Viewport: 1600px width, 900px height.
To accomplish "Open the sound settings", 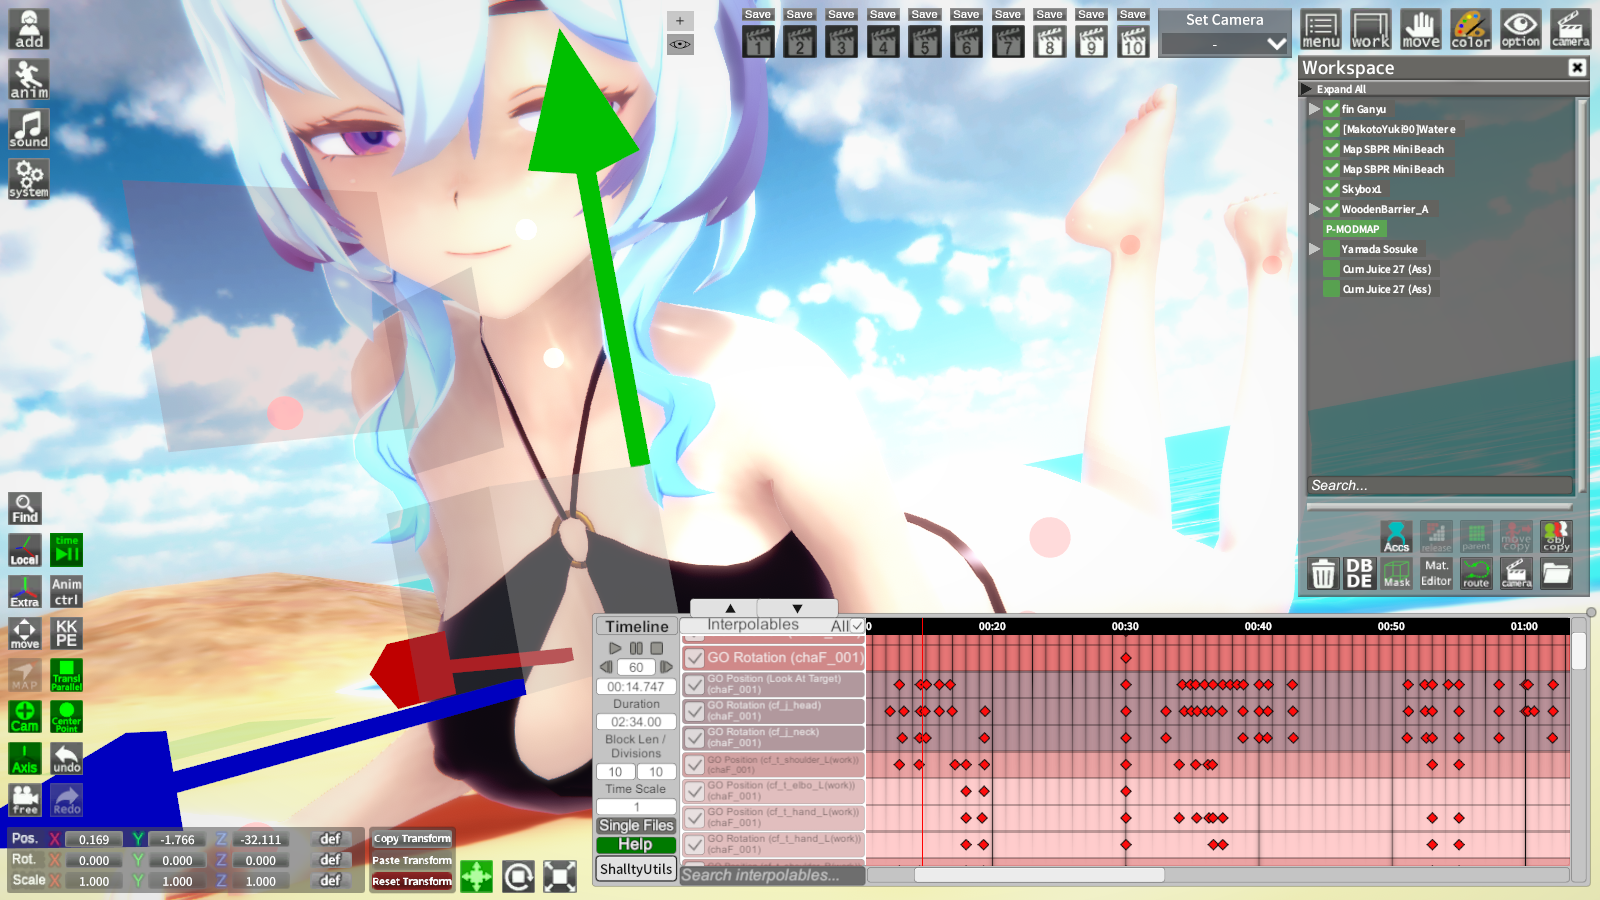I will (x=29, y=129).
